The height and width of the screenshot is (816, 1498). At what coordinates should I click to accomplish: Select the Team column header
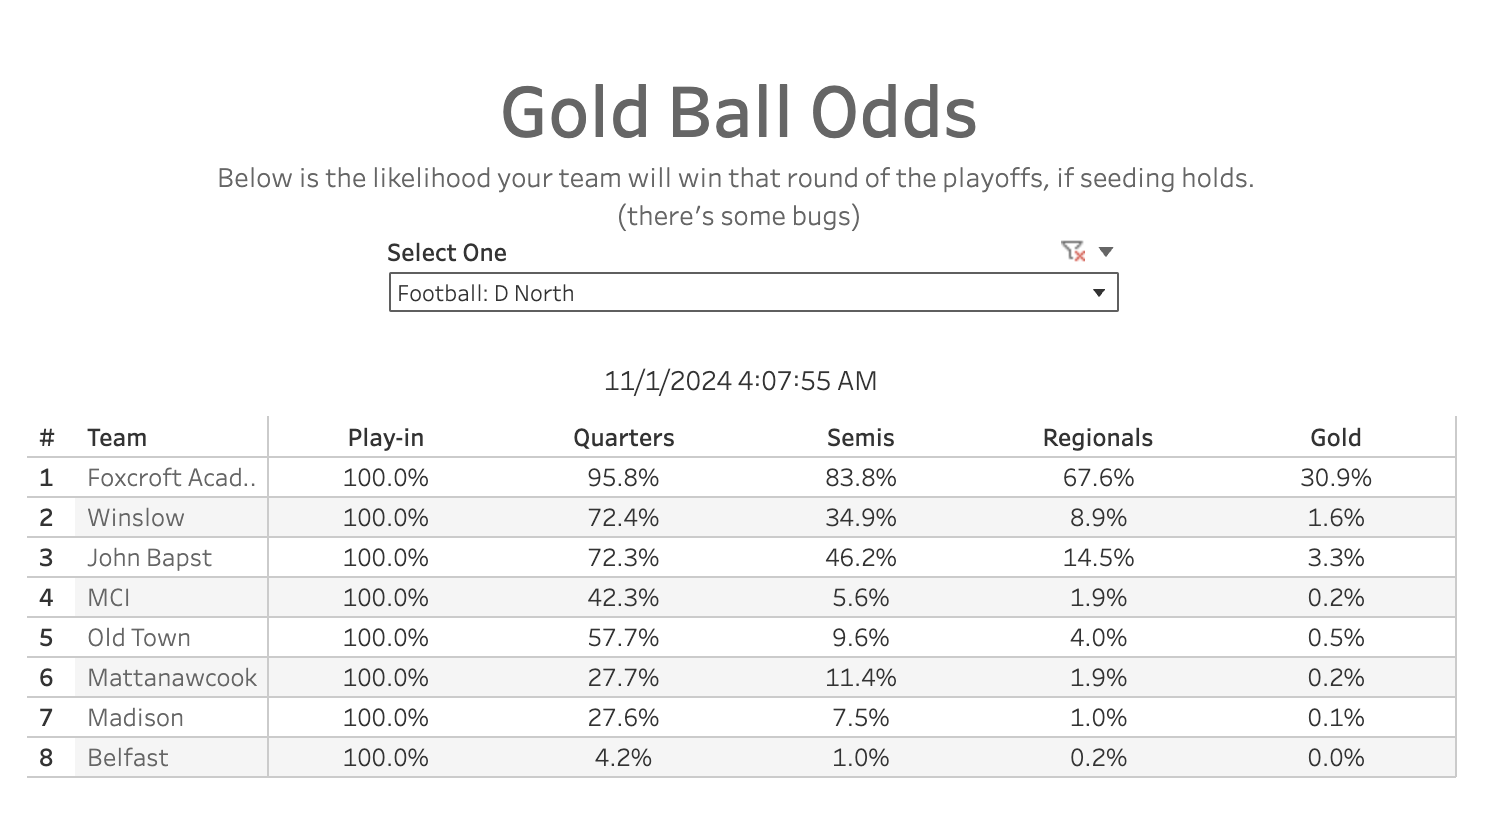(117, 438)
